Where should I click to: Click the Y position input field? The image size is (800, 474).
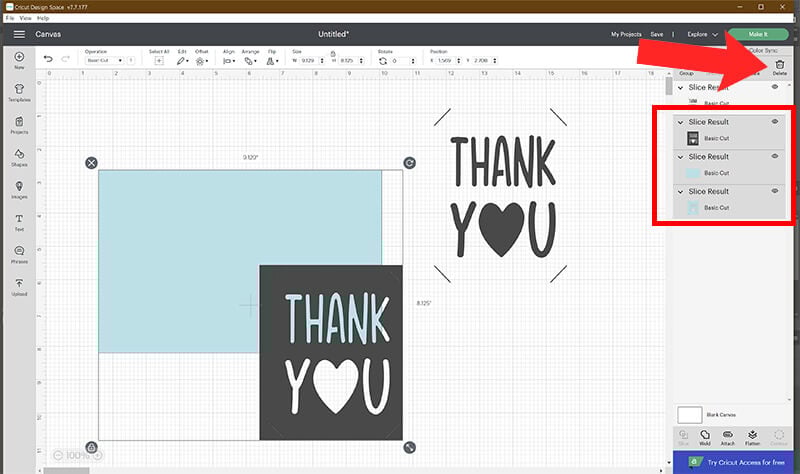click(482, 61)
